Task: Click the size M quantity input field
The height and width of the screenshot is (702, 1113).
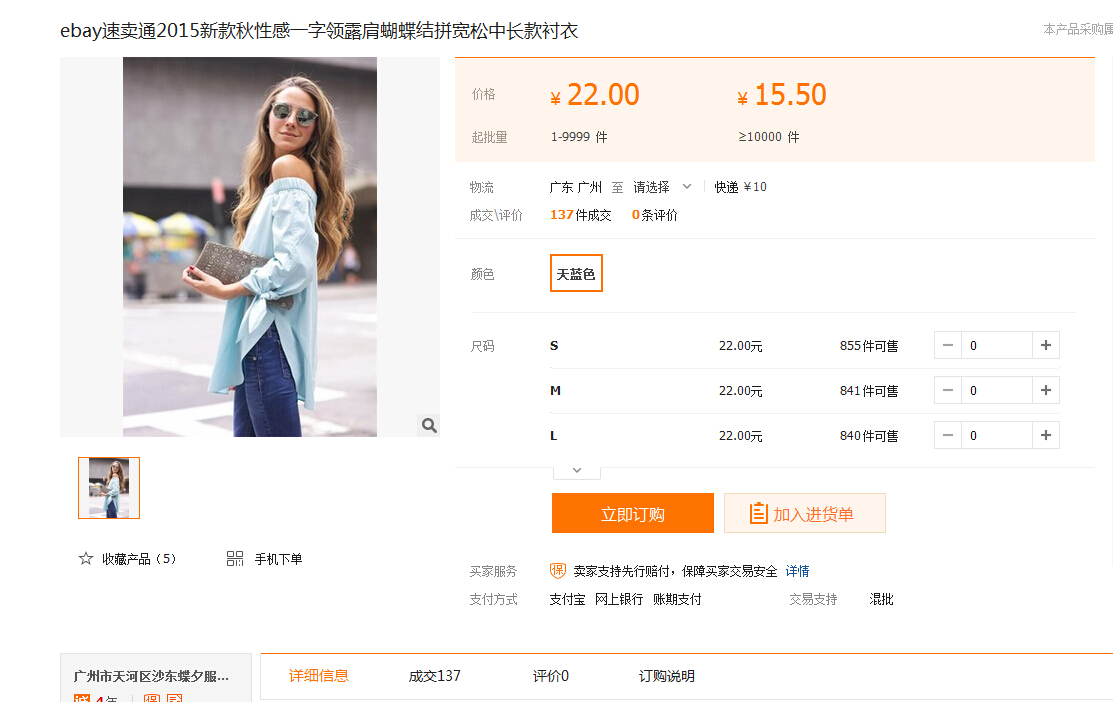Action: pos(996,391)
